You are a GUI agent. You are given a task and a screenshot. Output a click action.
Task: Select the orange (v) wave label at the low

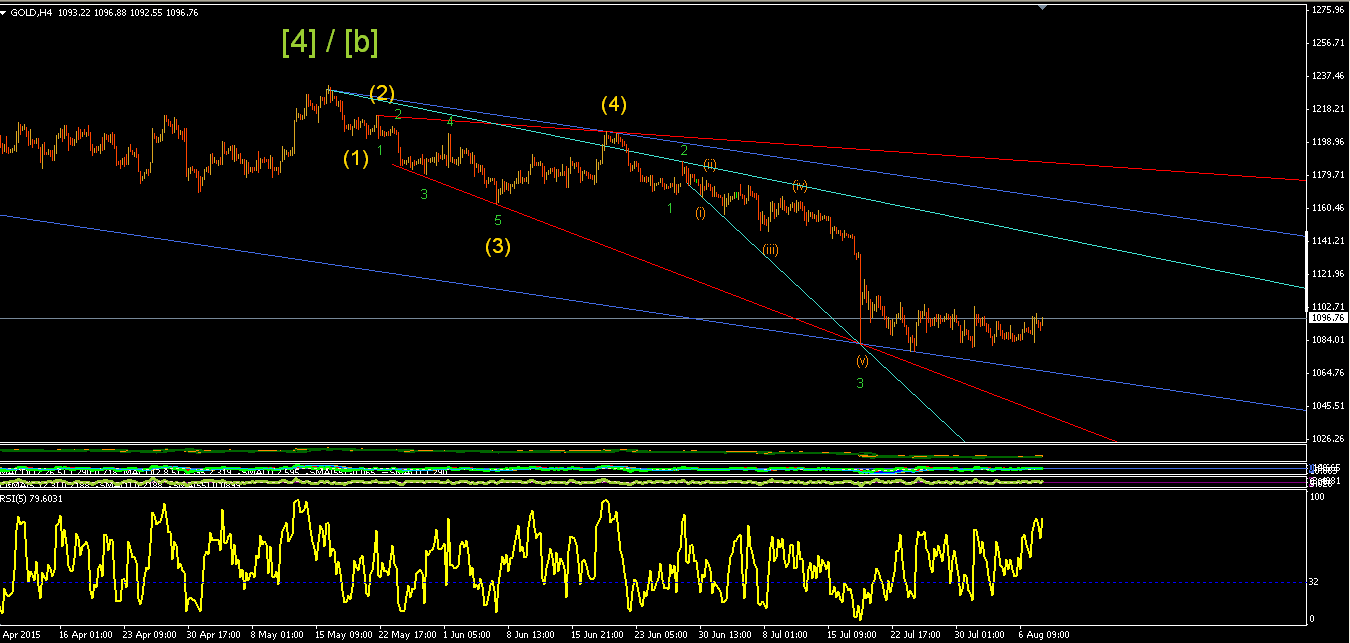(x=861, y=360)
